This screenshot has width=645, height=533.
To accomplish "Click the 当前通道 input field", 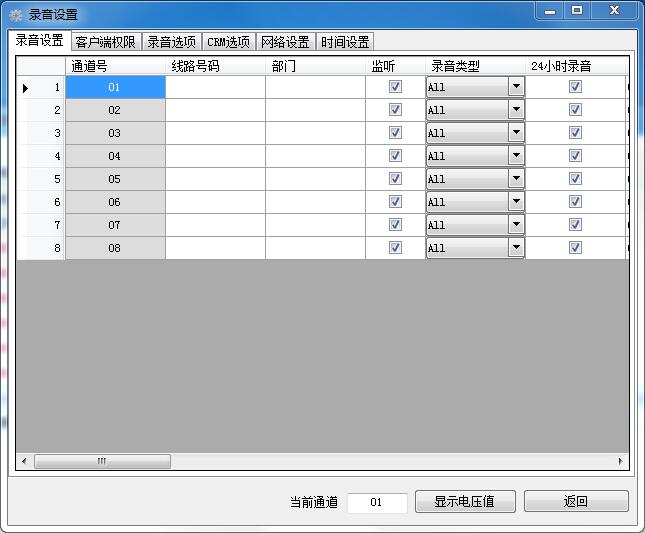I will pos(377,502).
